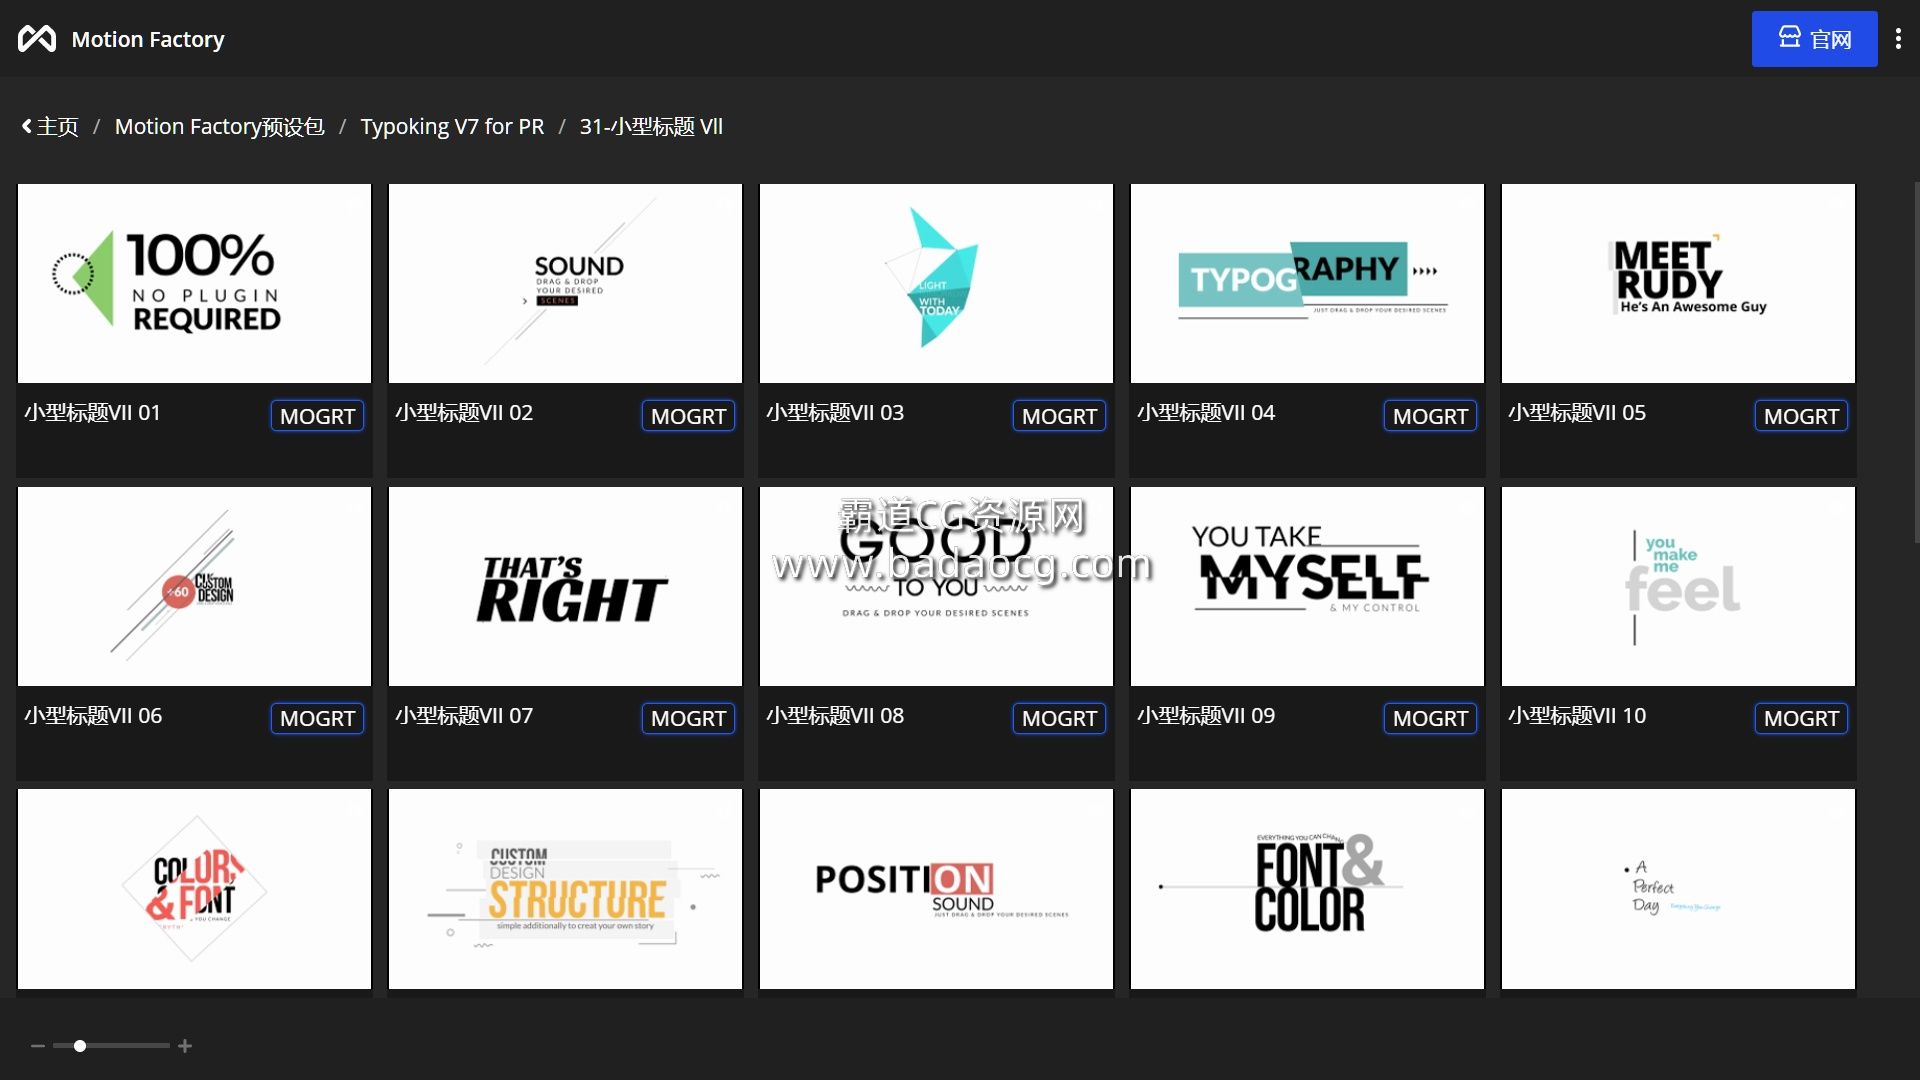The image size is (1920, 1080).
Task: Select the FONT & COLOR thumbnail
Action: (x=1307, y=889)
